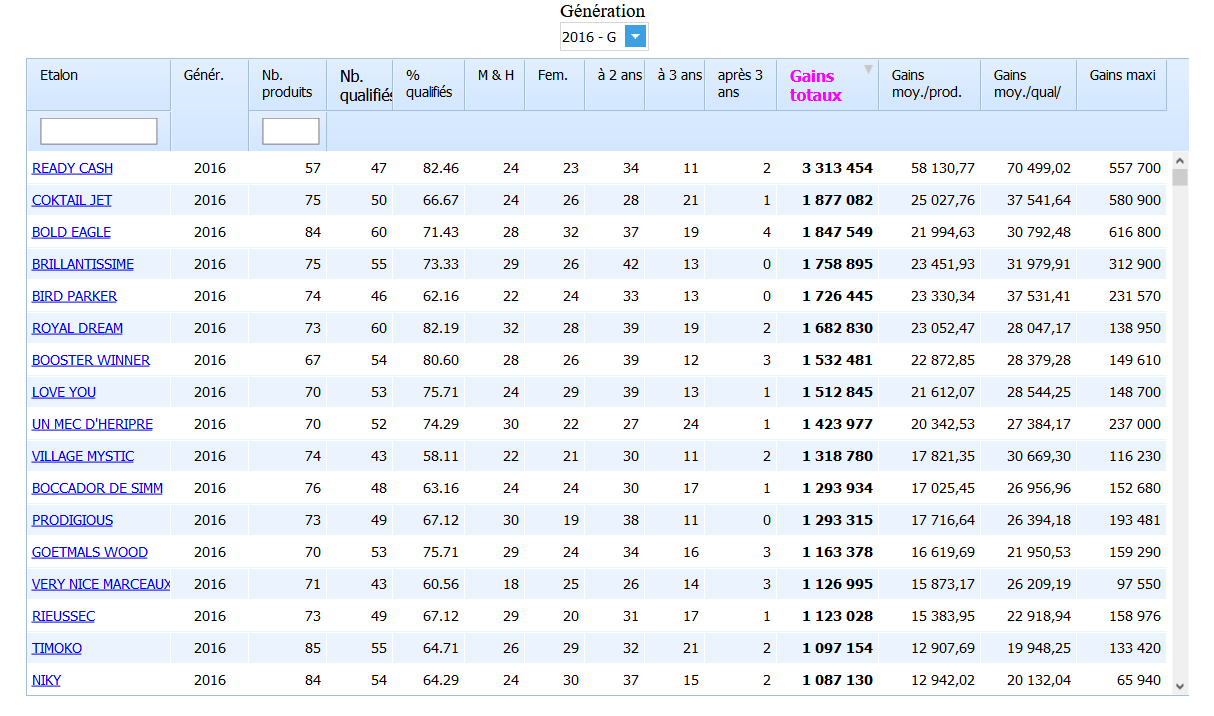Select BOOSTER WINNER gains maxi 149 610
Viewport: 1214px width, 716px height.
tap(1135, 360)
